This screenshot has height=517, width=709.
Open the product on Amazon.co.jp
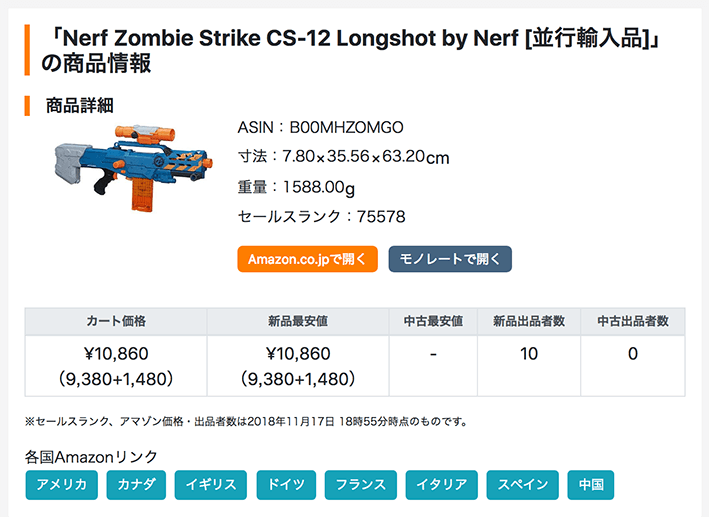pos(307,259)
